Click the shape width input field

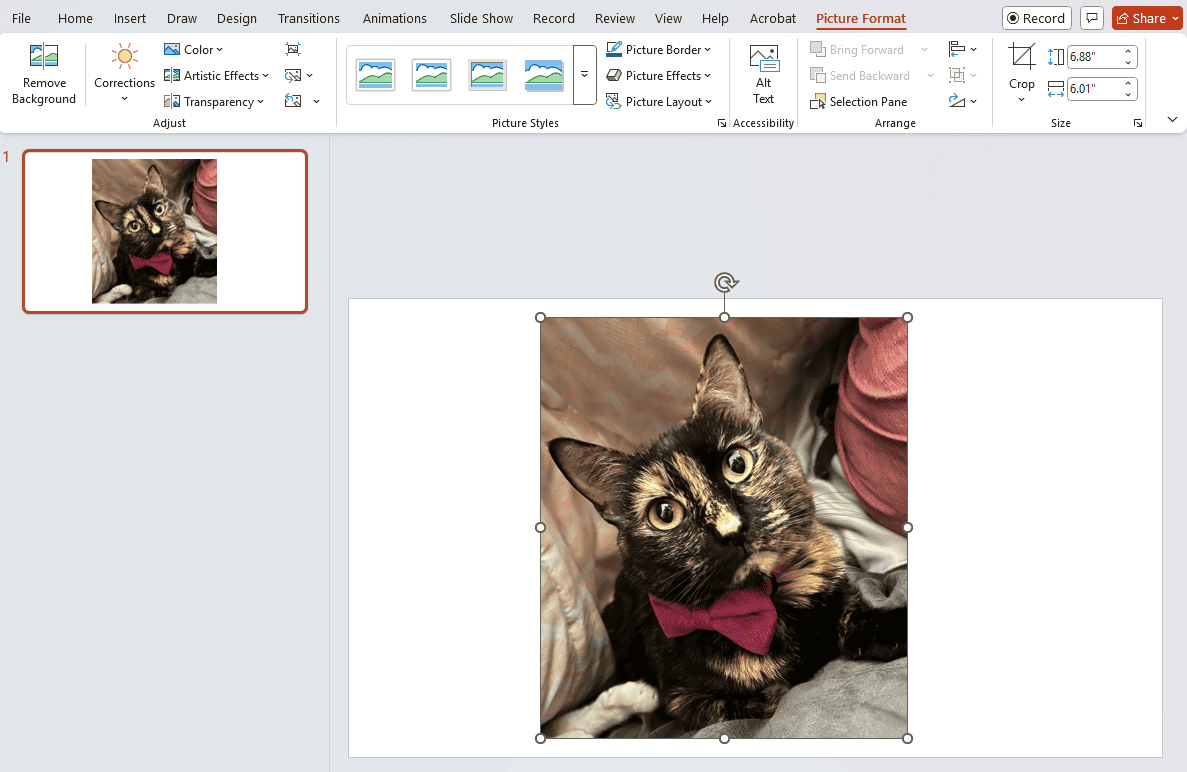1094,89
